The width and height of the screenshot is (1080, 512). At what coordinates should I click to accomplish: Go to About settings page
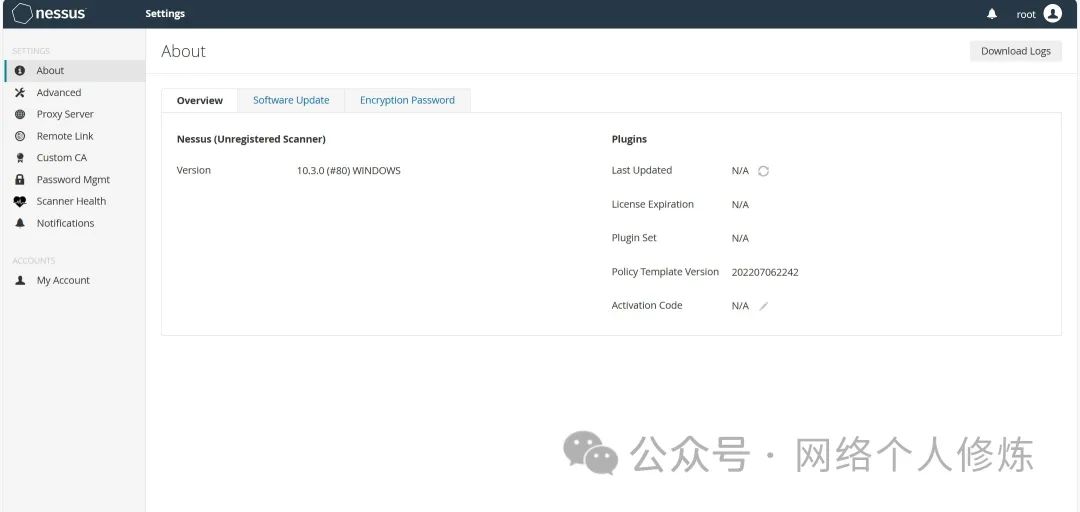click(x=74, y=70)
